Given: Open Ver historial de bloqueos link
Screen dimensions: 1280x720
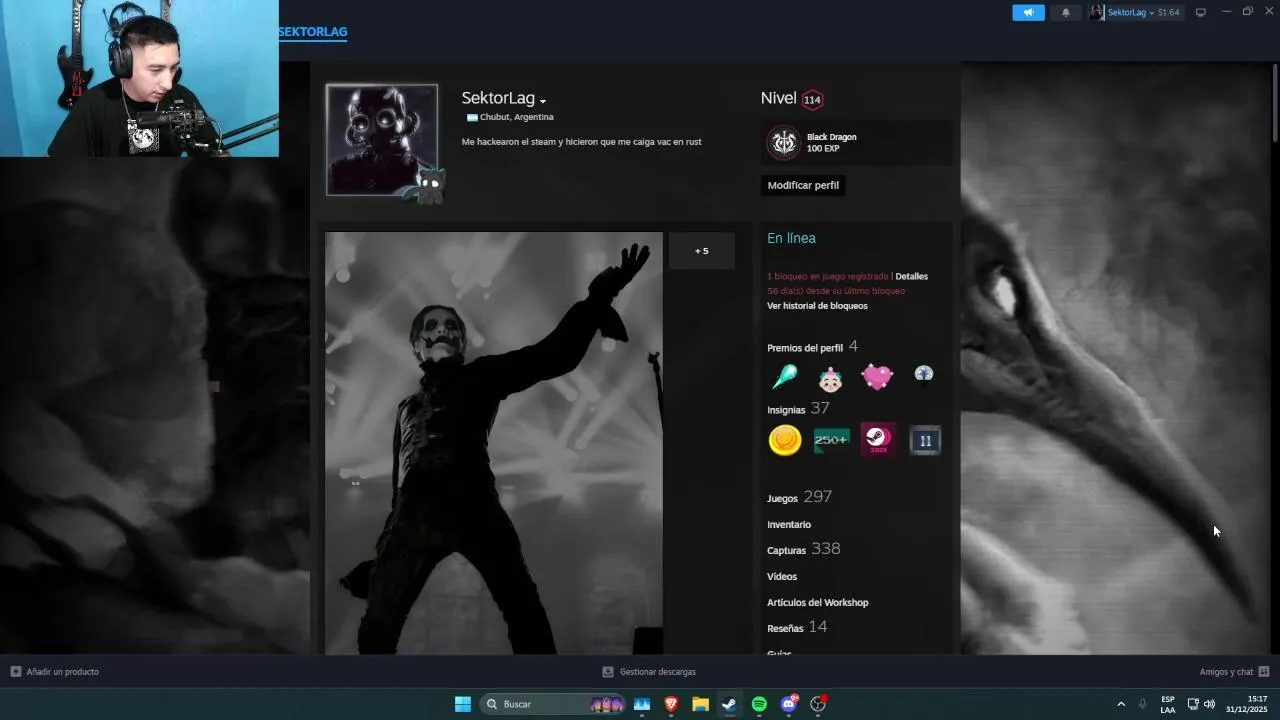Looking at the screenshot, I should [817, 306].
